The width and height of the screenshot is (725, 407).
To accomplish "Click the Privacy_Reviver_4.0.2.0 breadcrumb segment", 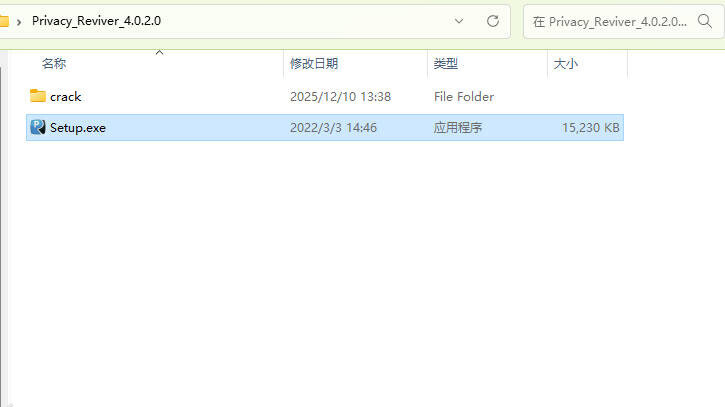I will click(96, 21).
